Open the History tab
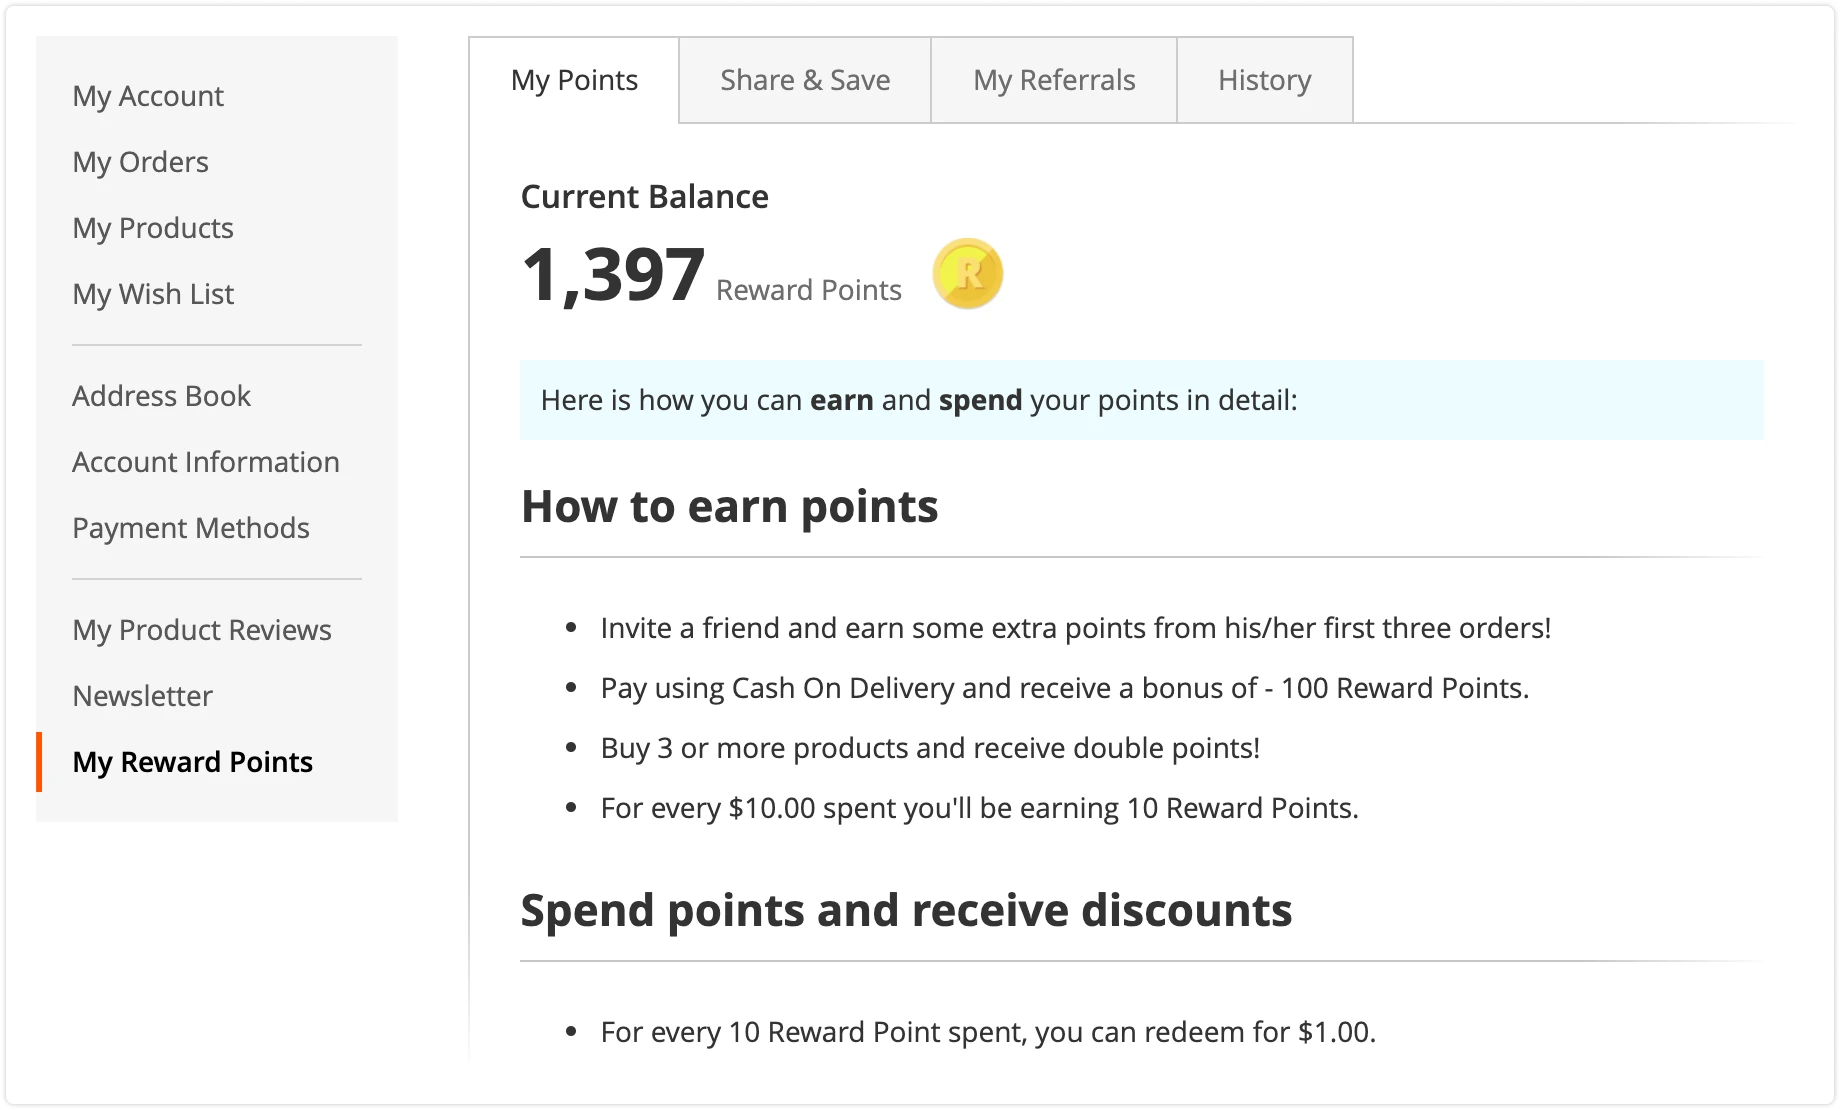The height and width of the screenshot is (1110, 1840). click(x=1263, y=79)
